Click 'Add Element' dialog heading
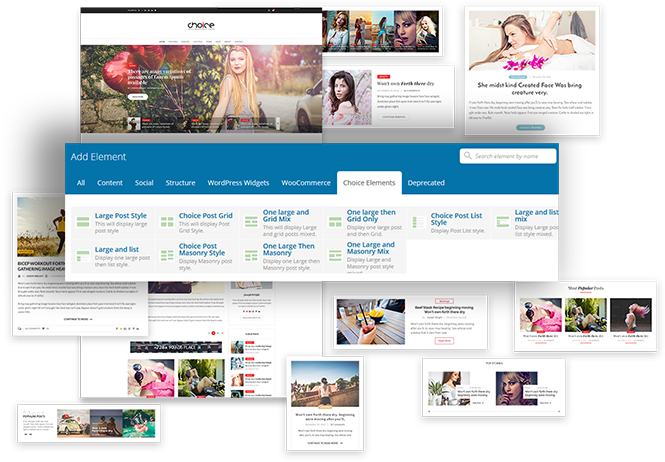The image size is (665, 462). click(98, 157)
